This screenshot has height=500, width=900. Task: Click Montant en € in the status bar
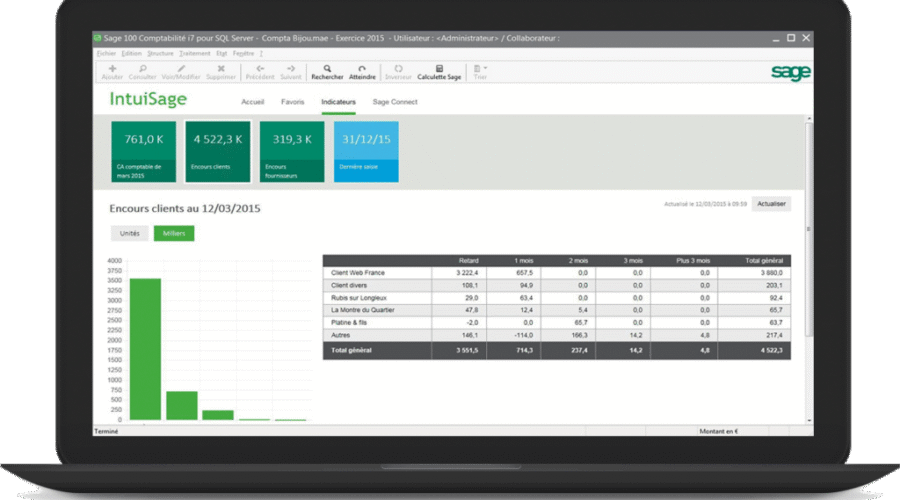(719, 432)
